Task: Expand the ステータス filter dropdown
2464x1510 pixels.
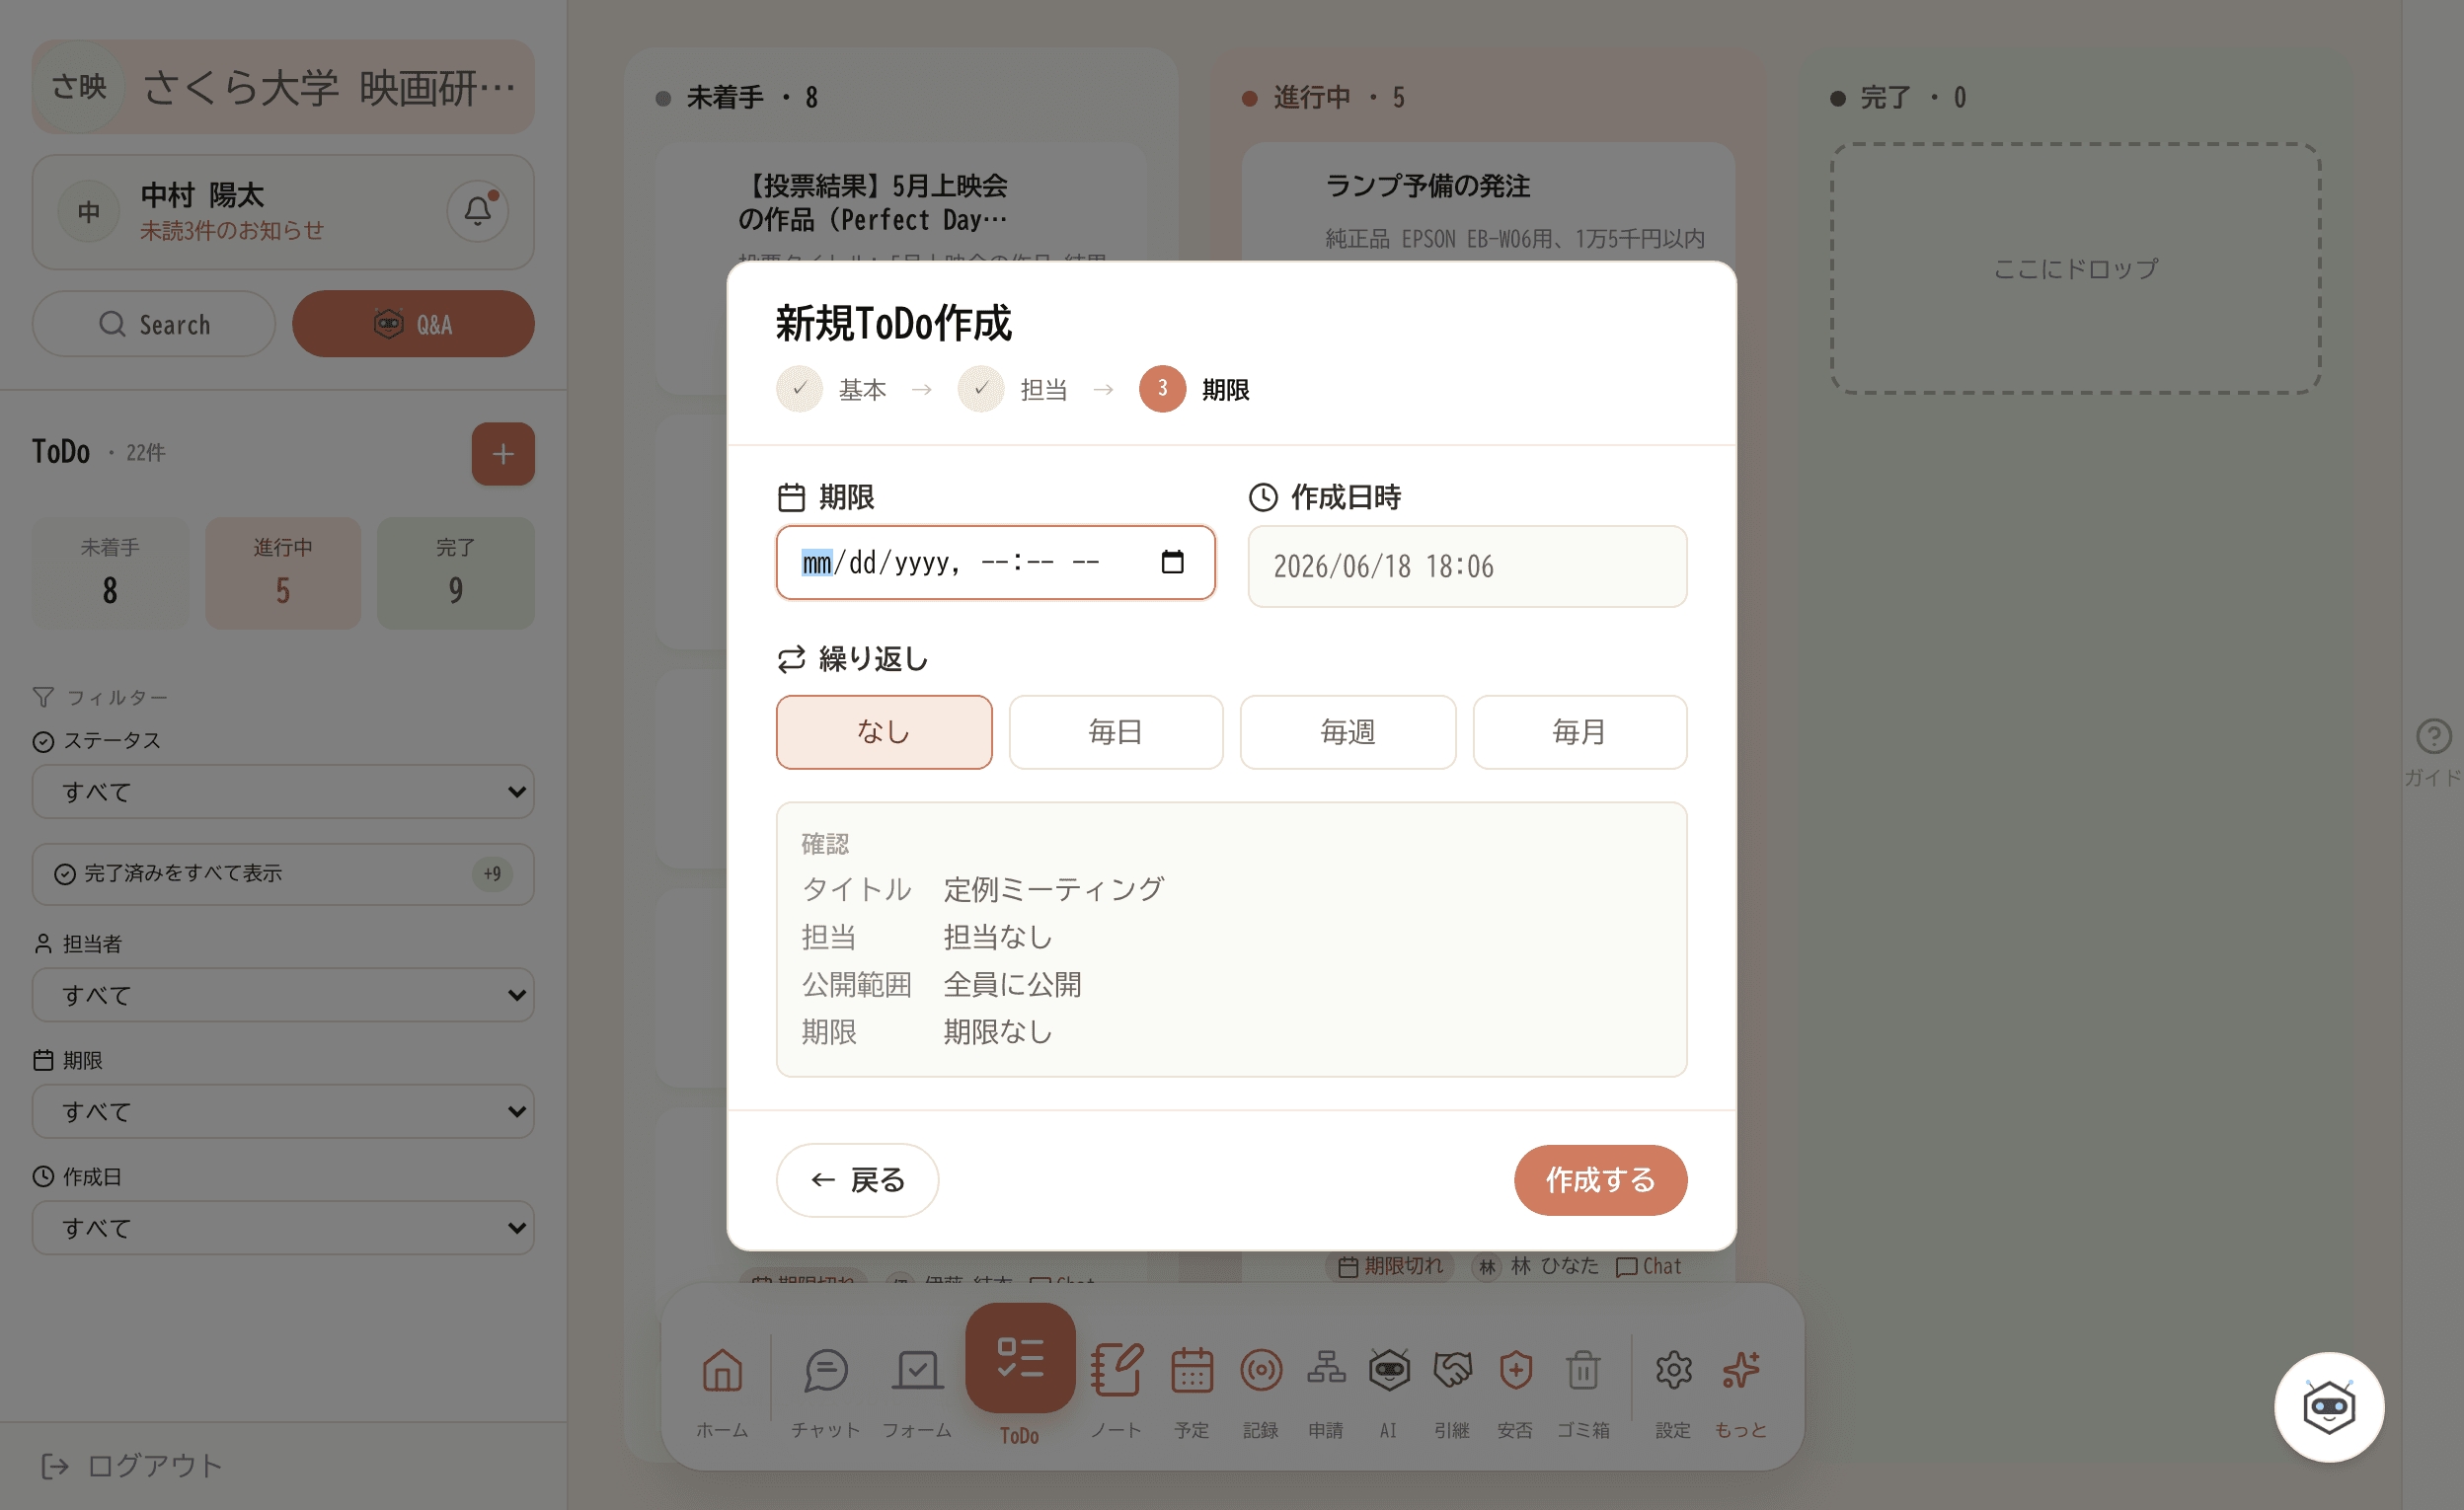Action: [x=283, y=792]
